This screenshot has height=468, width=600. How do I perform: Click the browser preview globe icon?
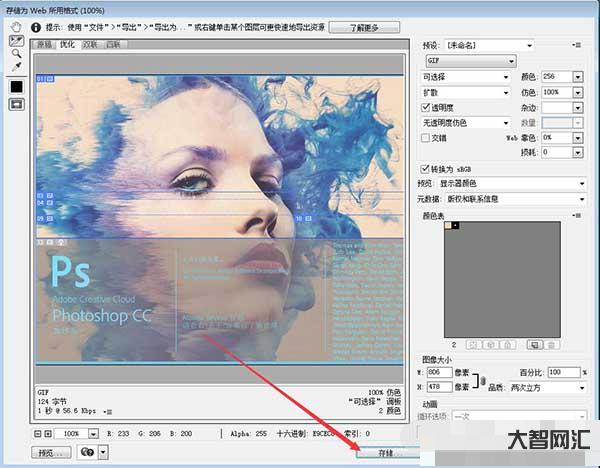tap(87, 452)
